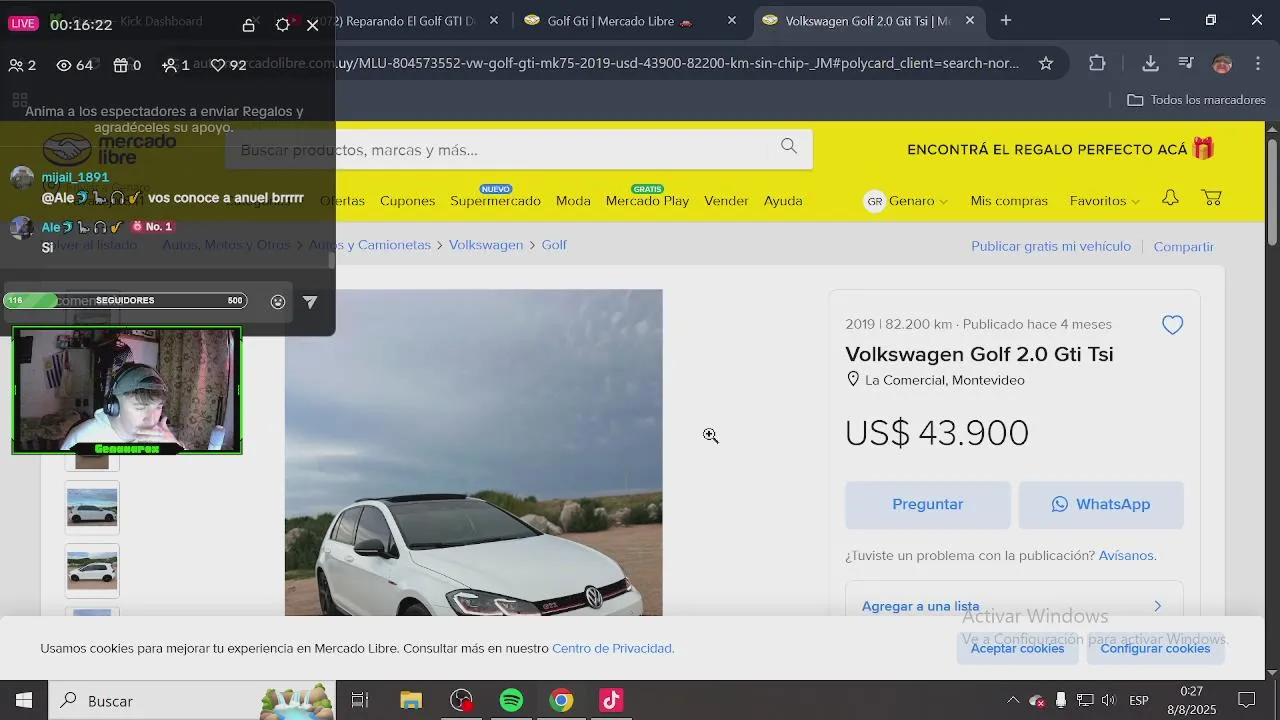Click Configurar cookies button

click(1155, 648)
